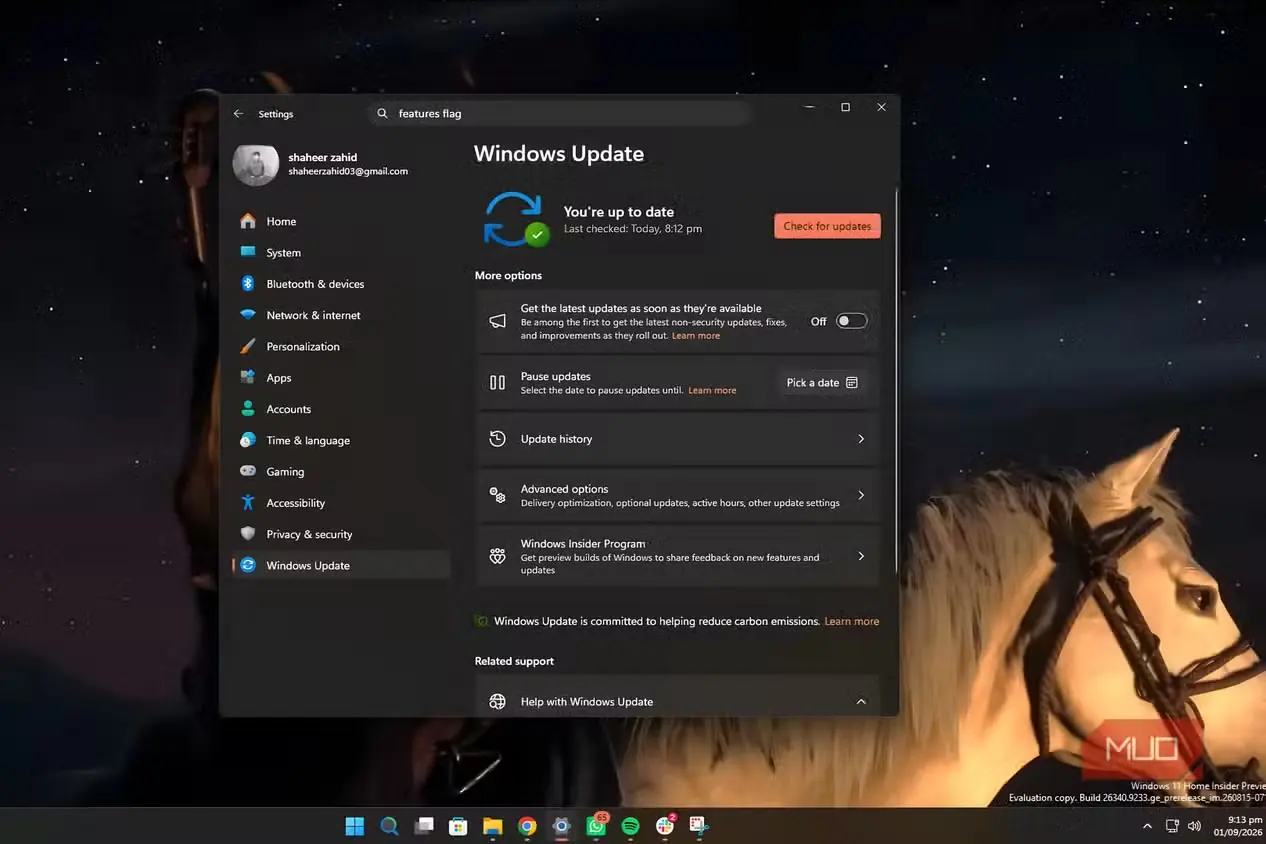This screenshot has height=844, width=1266.
Task: Click the globe icon beside Help with Windows Update
Action: click(497, 702)
